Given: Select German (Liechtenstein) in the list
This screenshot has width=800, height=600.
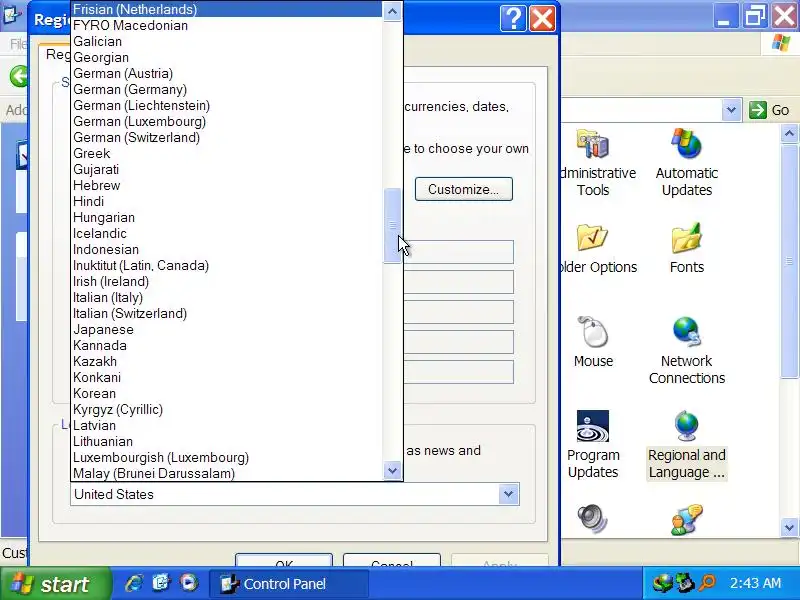Looking at the screenshot, I should (x=227, y=105).
